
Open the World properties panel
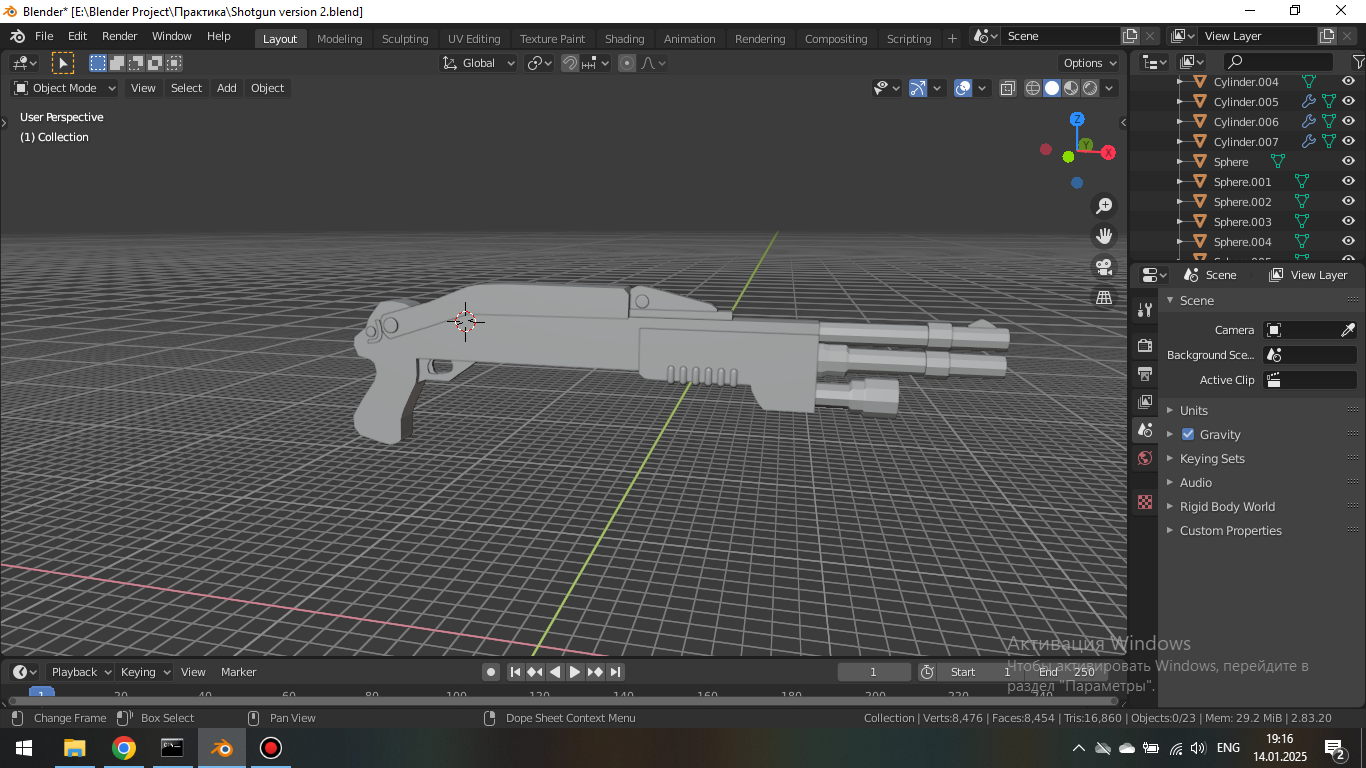click(x=1143, y=458)
